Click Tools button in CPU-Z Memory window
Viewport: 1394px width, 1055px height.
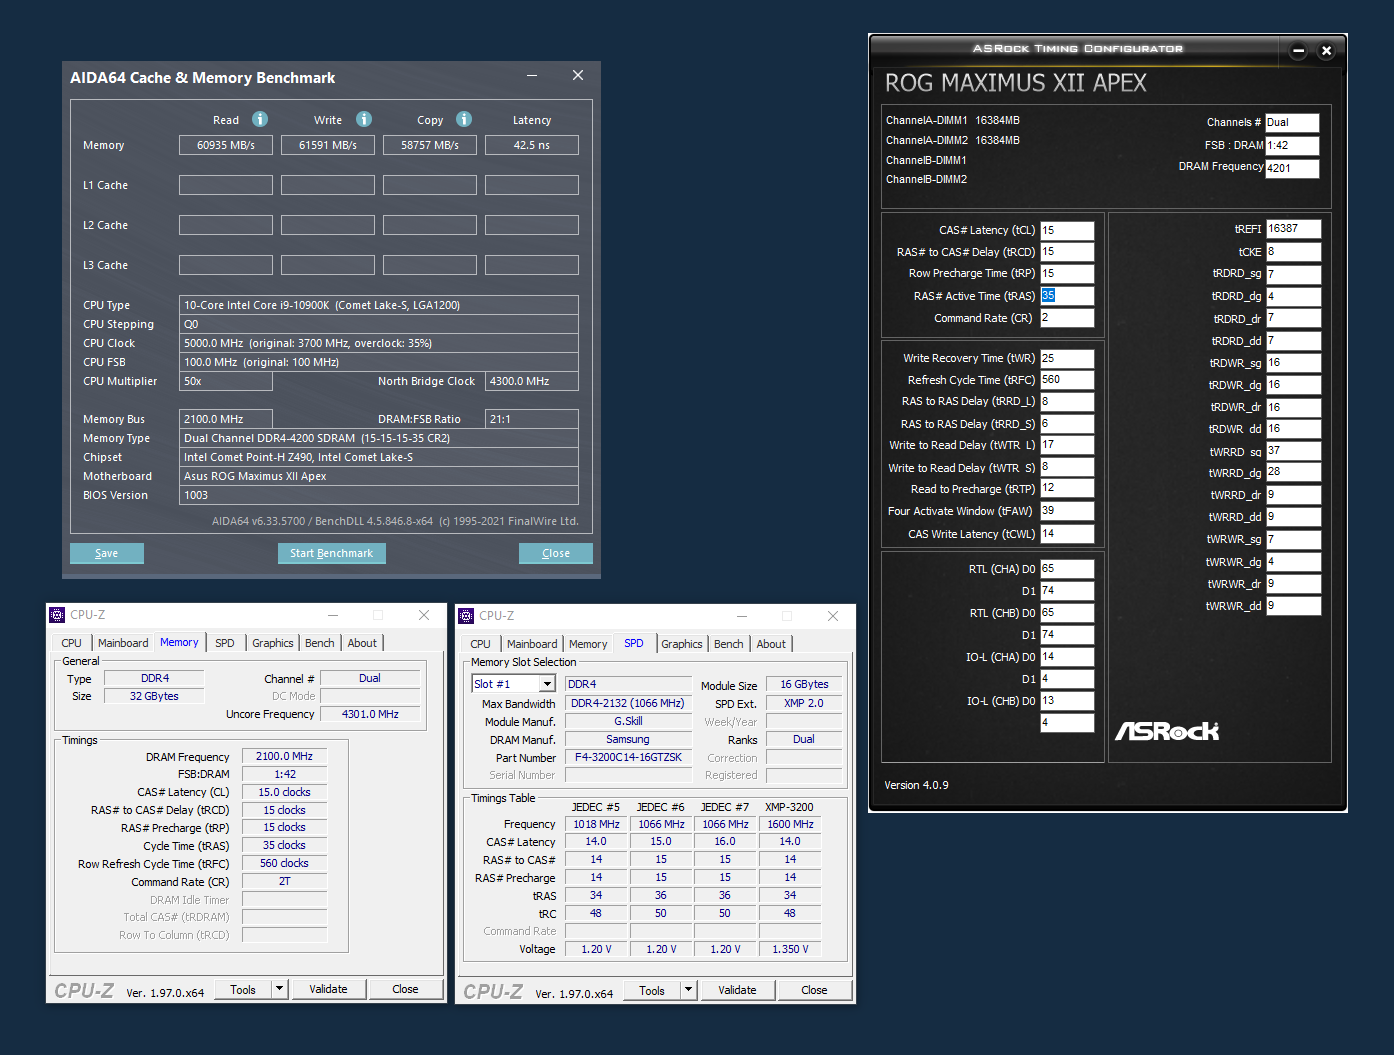pyautogui.click(x=243, y=989)
